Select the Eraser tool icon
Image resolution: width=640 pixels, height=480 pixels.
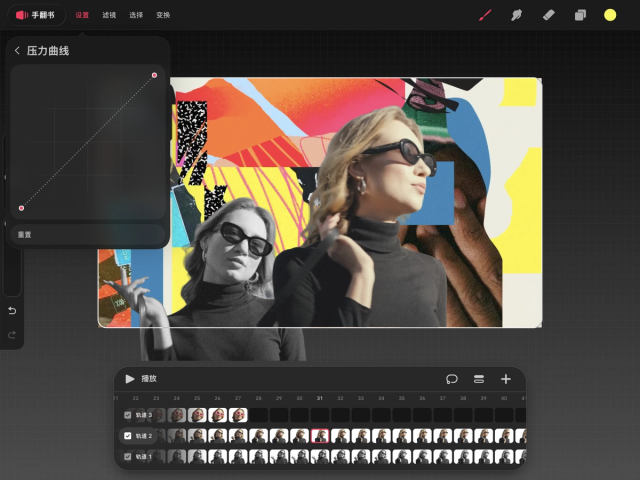(x=548, y=15)
